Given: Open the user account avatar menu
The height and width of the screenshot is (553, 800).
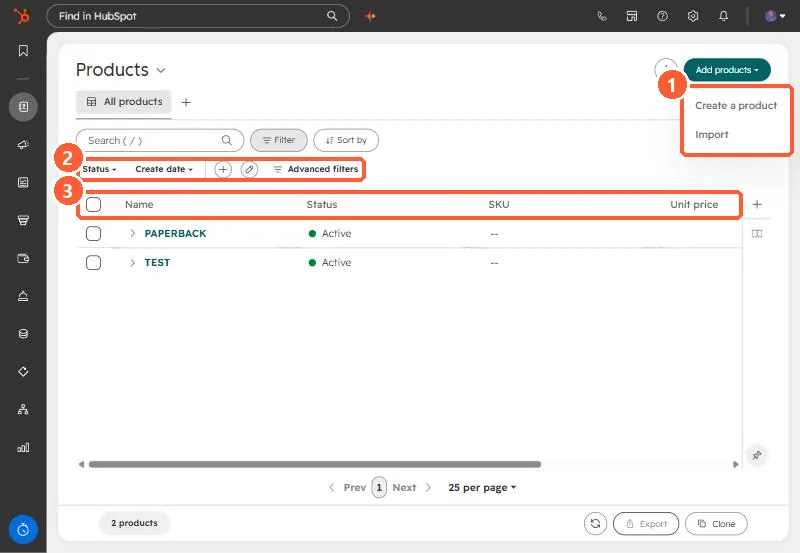Looking at the screenshot, I should [774, 16].
